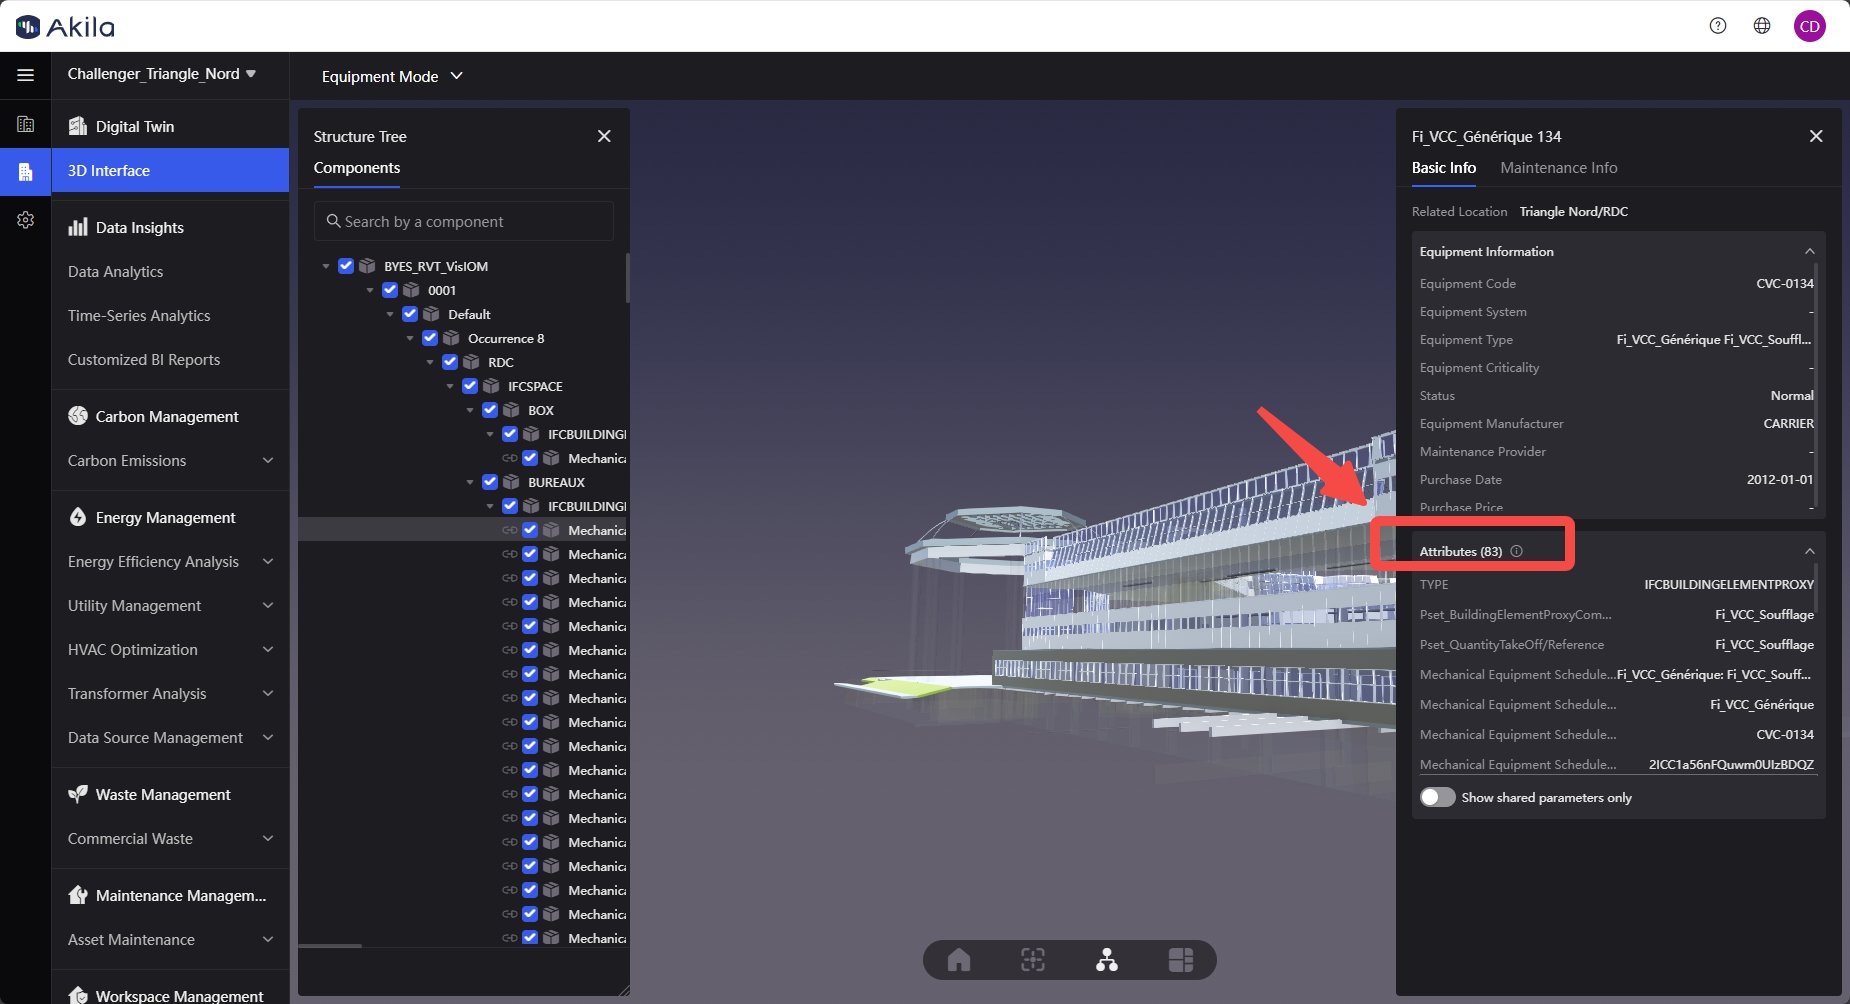Viewport: 1850px width, 1004px height.
Task: Open Customized BI Reports
Action: pyautogui.click(x=170, y=359)
